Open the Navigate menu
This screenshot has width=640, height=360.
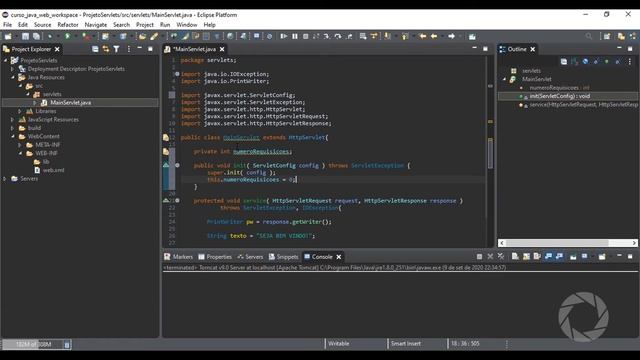click(96, 25)
